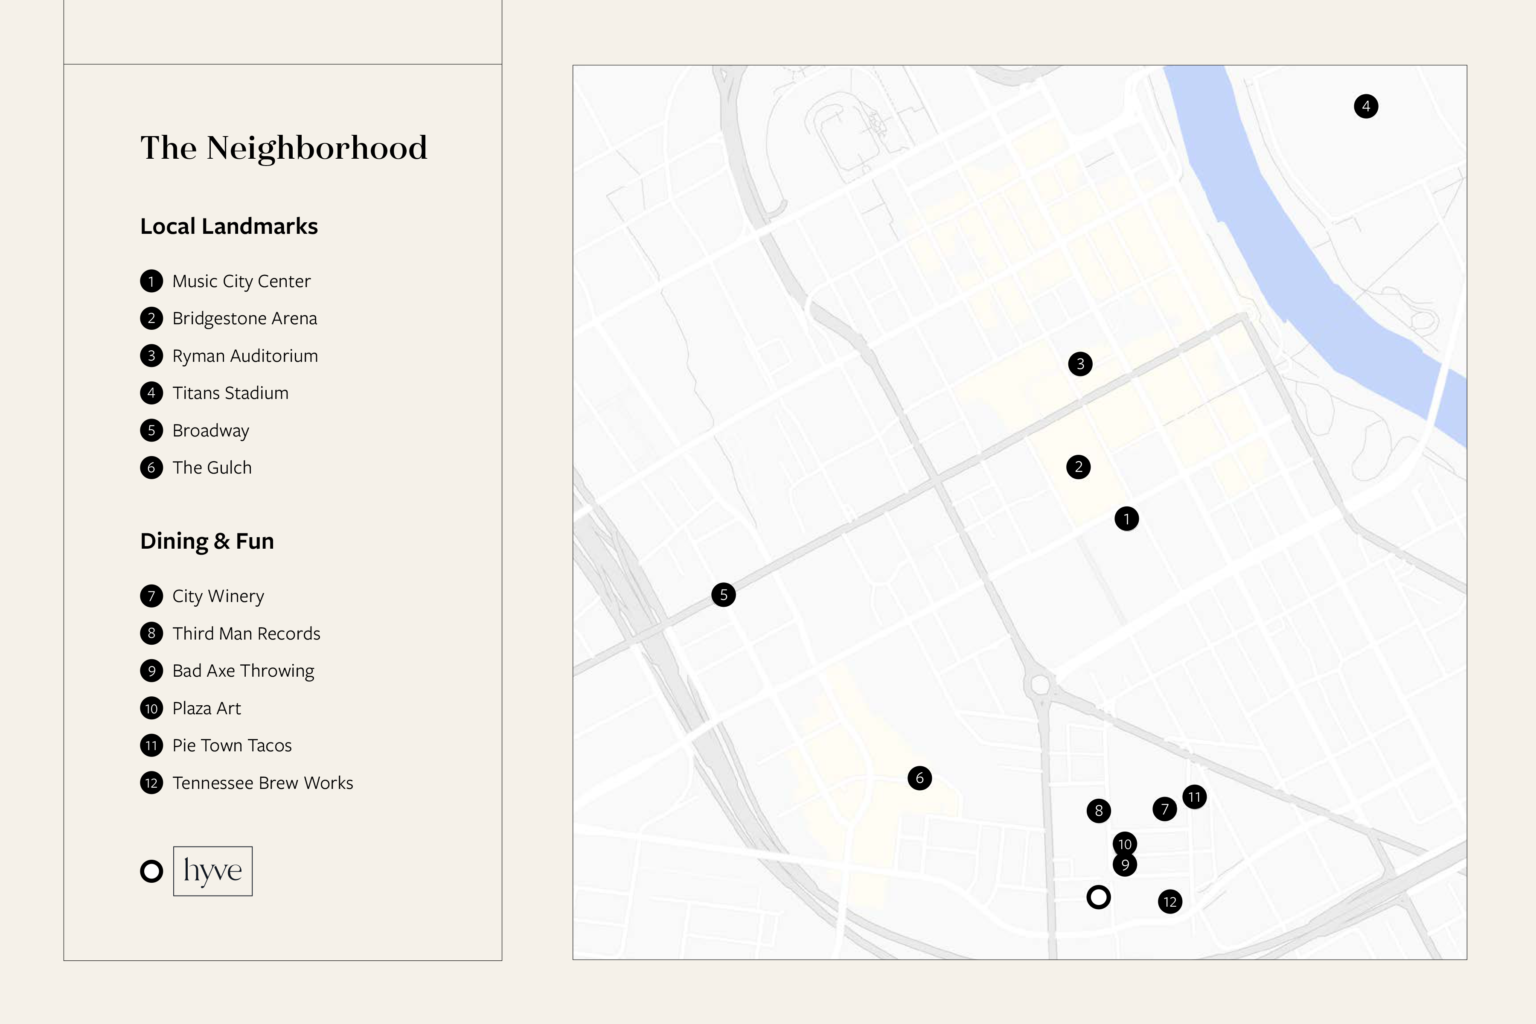Click map marker 7 for City Winery

click(1164, 809)
